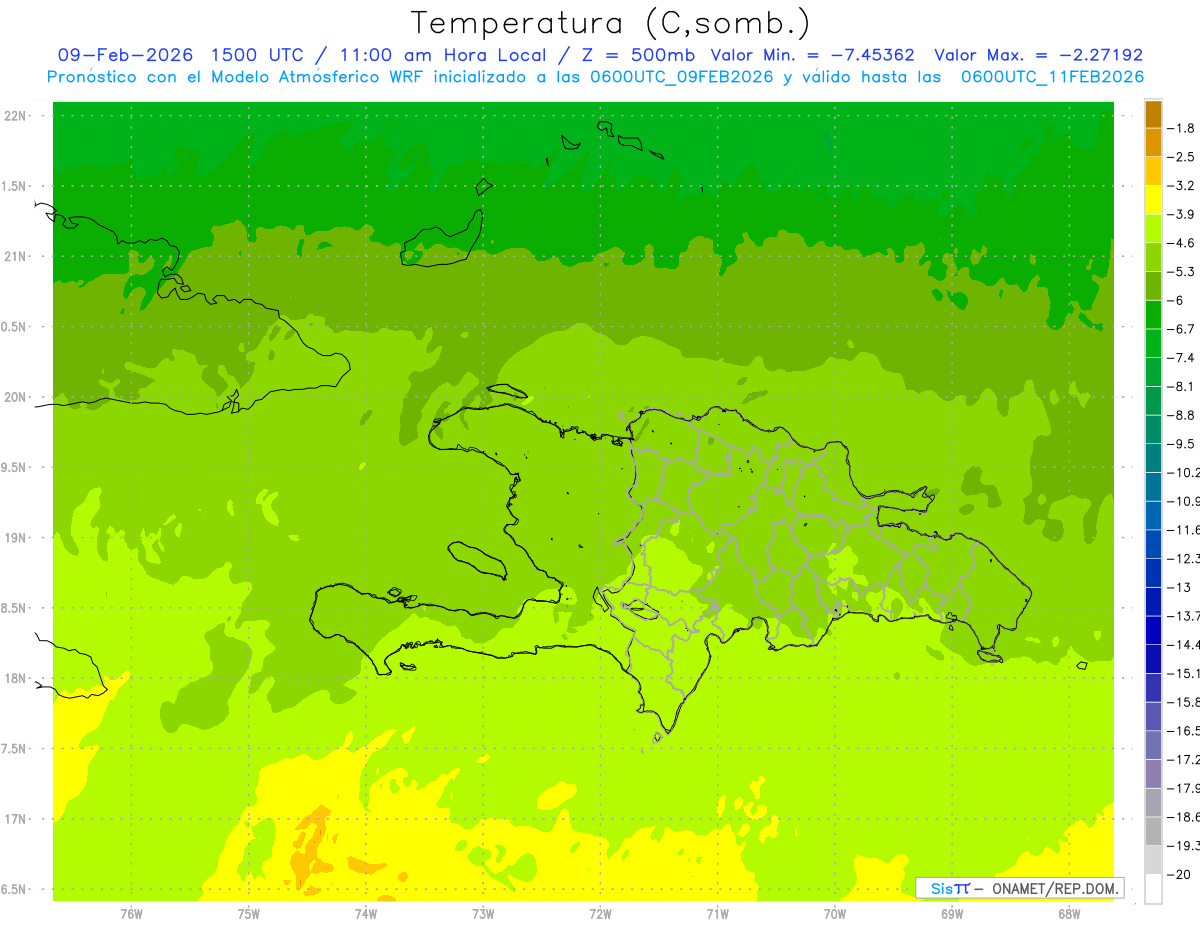
Task: Click the "-9.5" color scale value
Action: 1181,443
